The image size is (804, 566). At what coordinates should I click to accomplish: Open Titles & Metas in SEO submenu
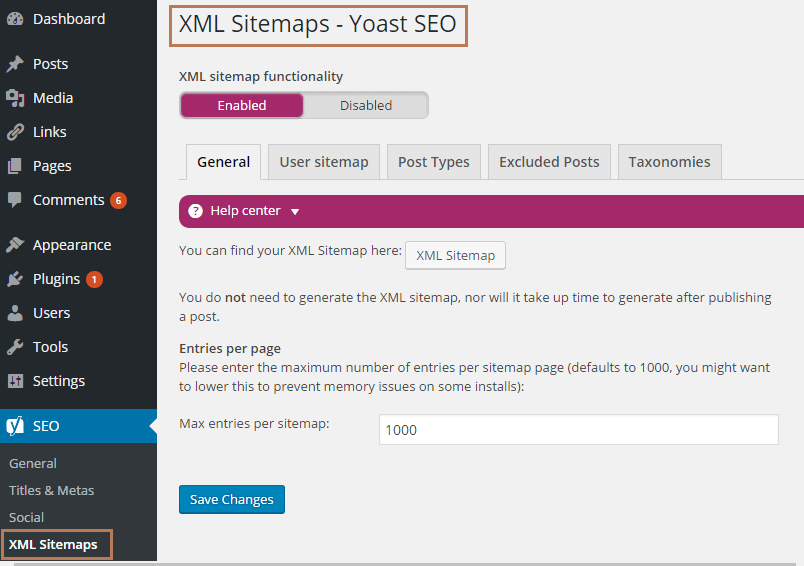click(51, 491)
